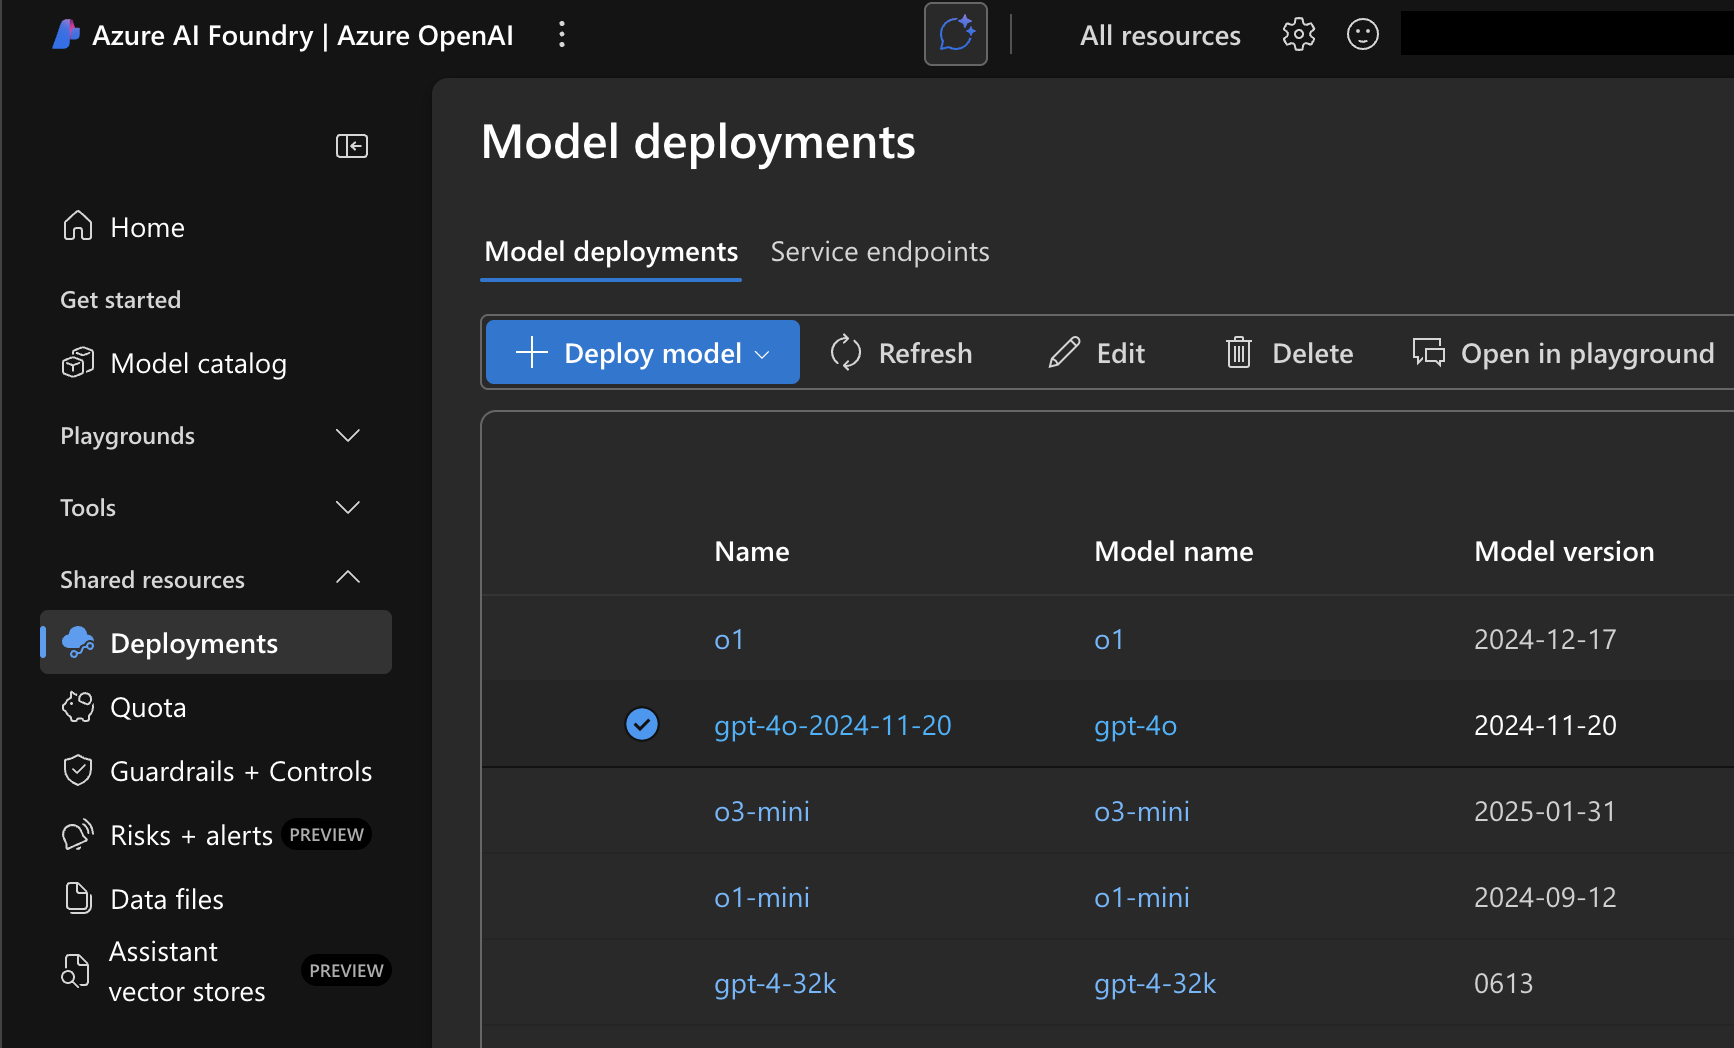Collapse the left sidebar panel icon
1734x1048 pixels.
click(351, 146)
